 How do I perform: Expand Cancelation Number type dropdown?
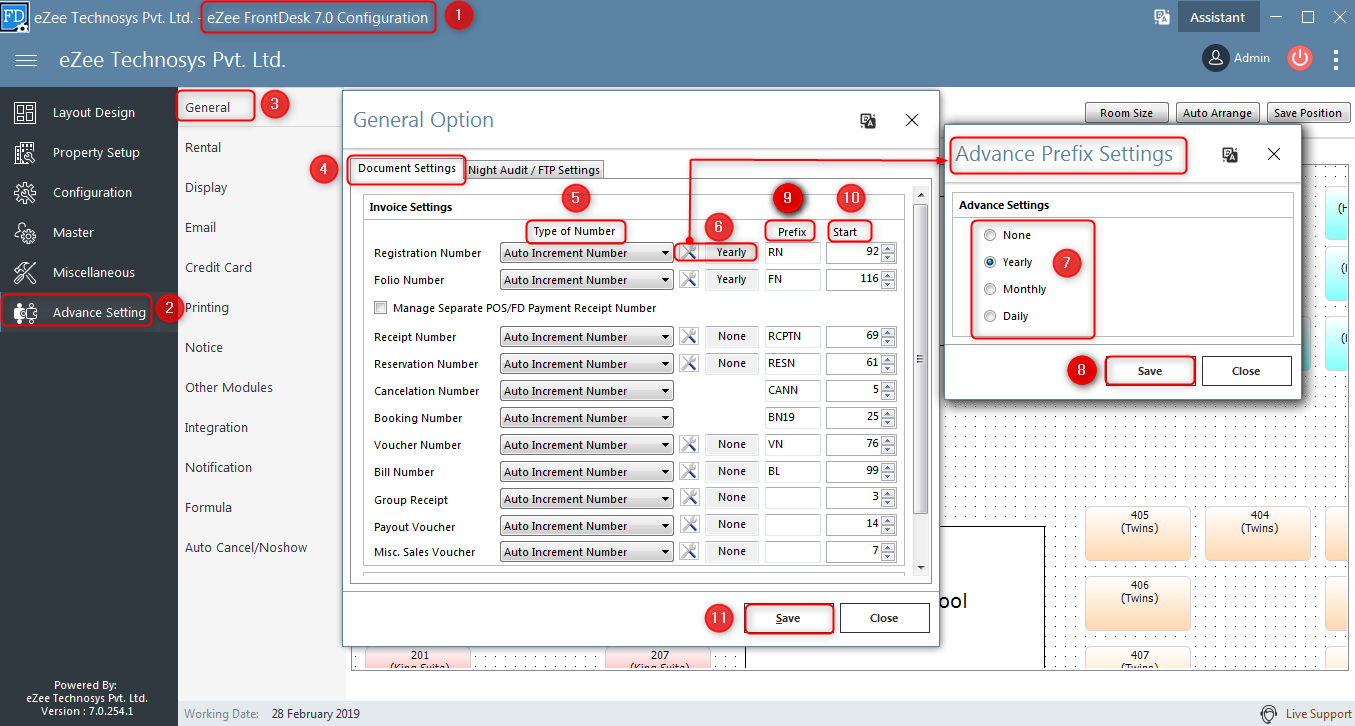[666, 391]
